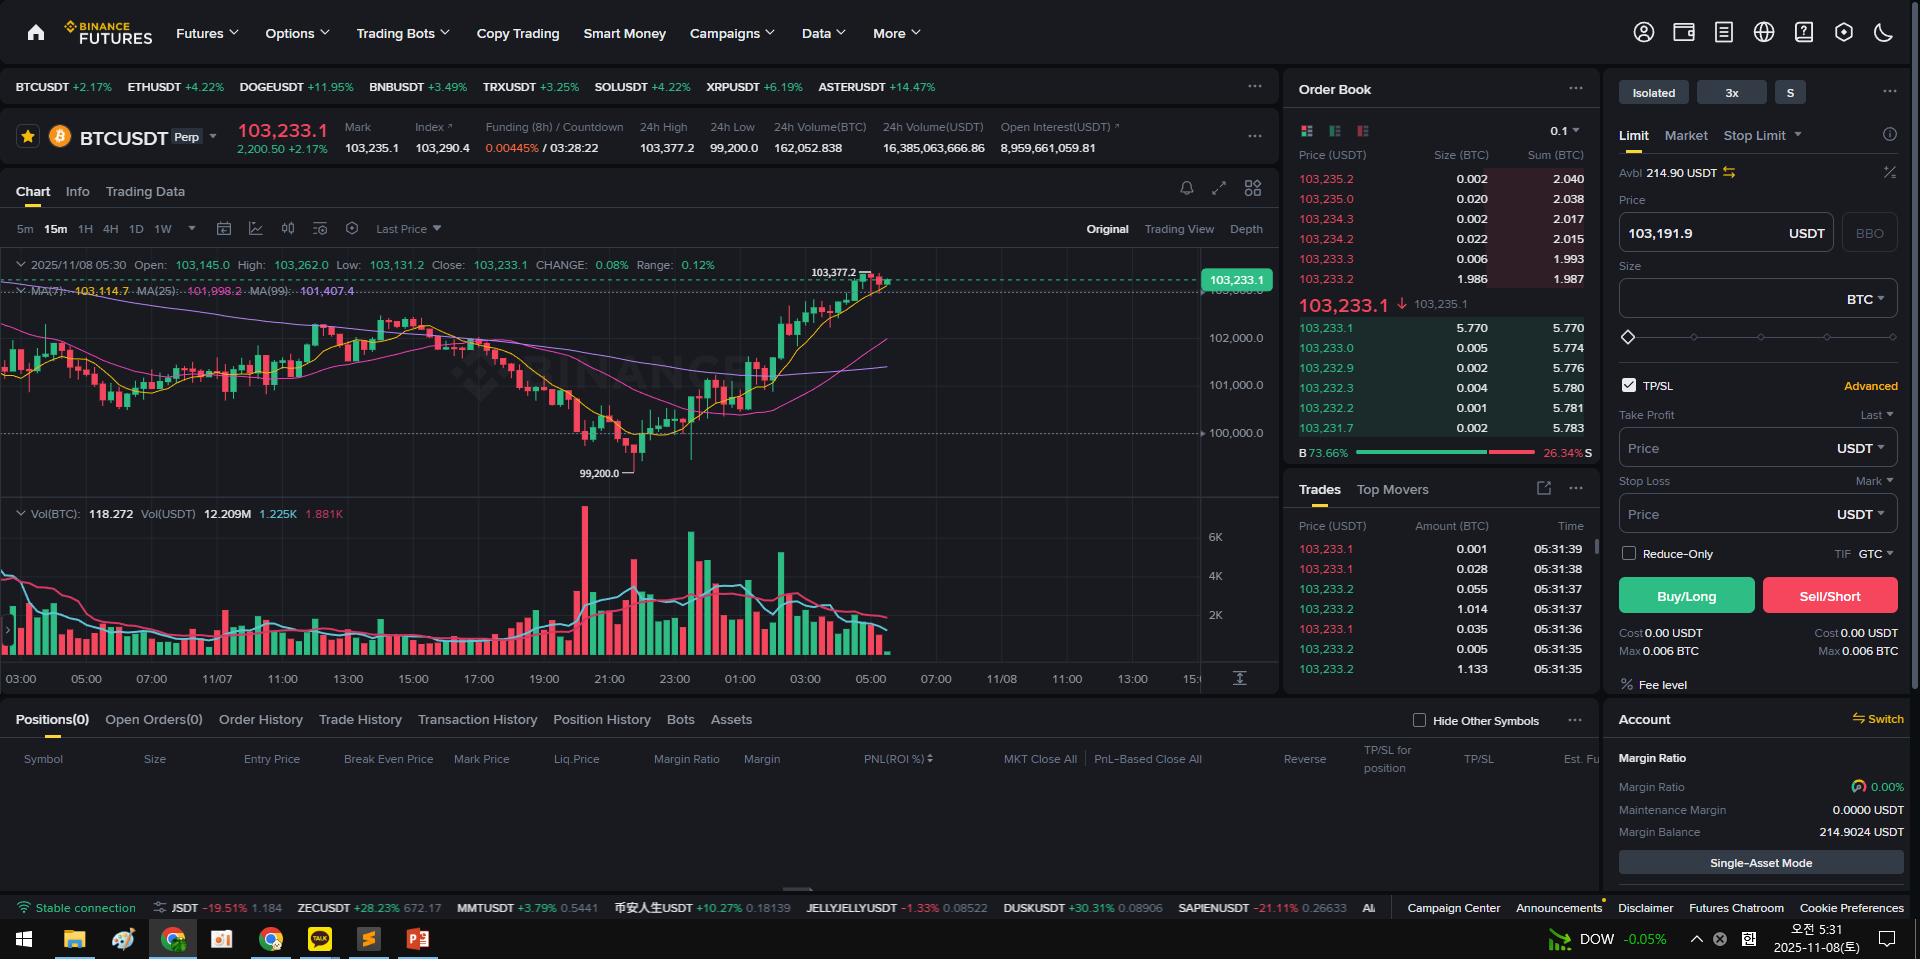Open Order Book more options menu
This screenshot has height=959, width=1920.
(1576, 89)
